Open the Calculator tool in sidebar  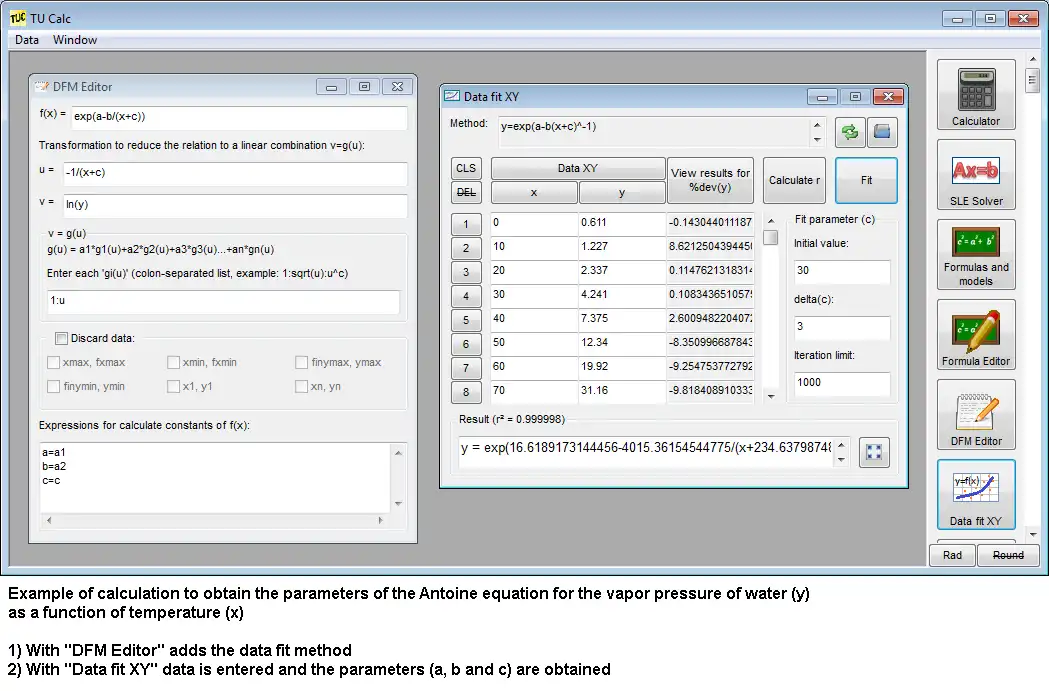pos(975,94)
